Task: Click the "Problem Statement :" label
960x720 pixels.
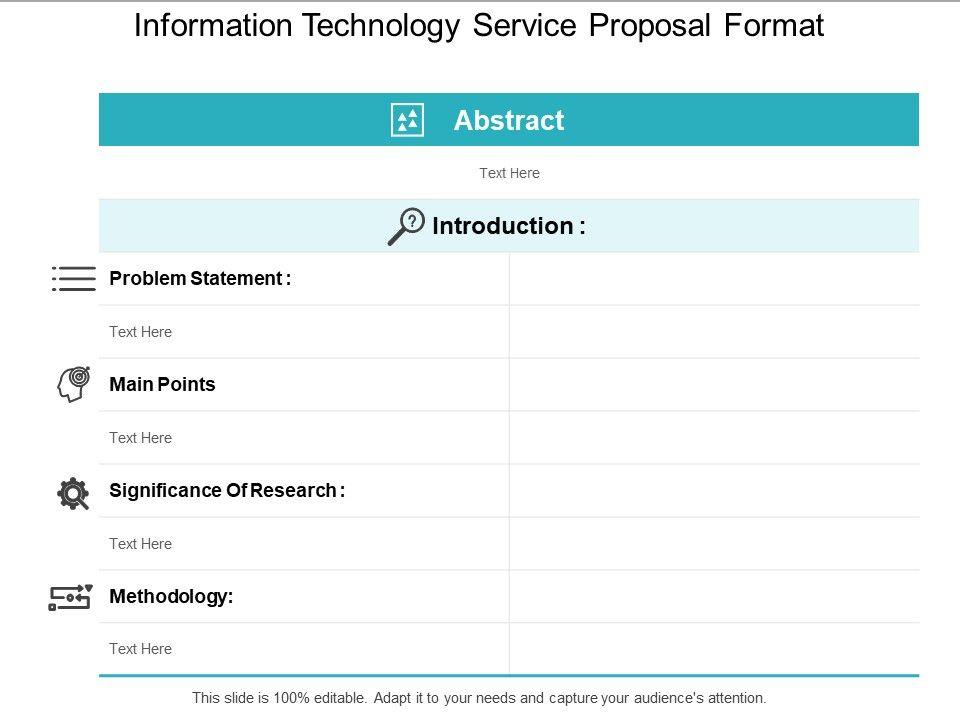Action: click(x=200, y=279)
